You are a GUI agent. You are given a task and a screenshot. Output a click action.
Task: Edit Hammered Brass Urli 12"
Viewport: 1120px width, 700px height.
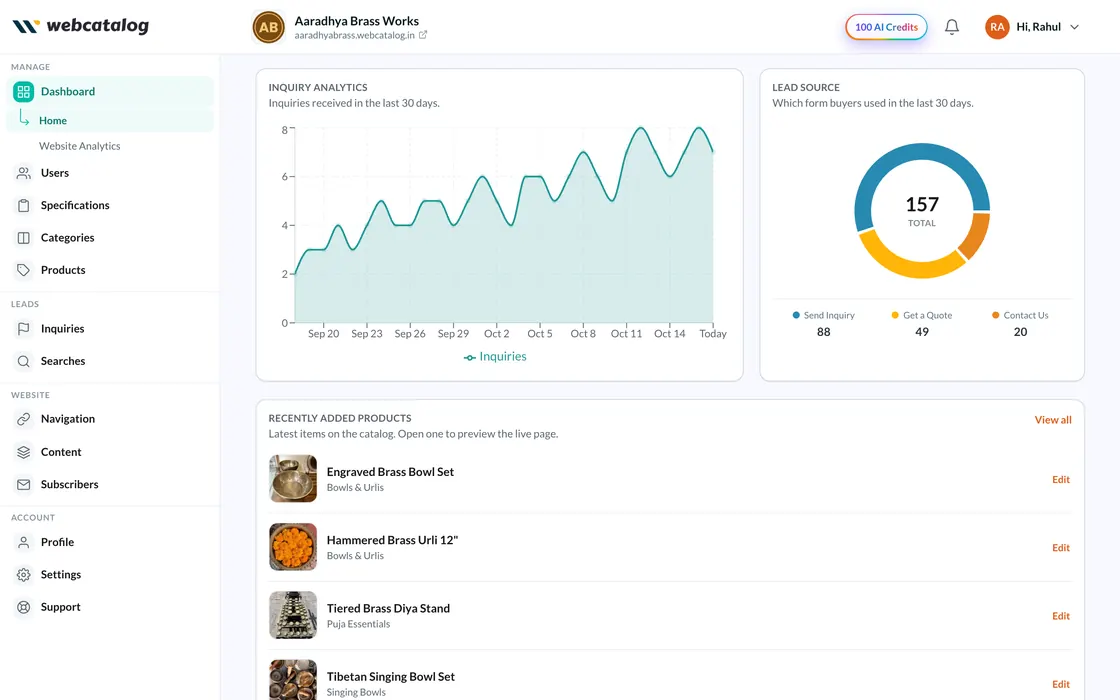pos(1061,548)
